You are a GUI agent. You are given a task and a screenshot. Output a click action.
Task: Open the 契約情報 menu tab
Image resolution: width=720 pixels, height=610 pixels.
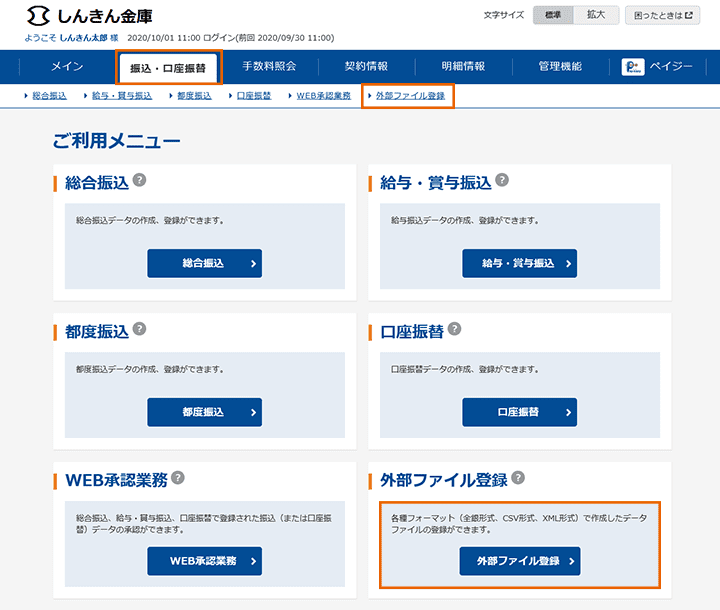[x=366, y=67]
